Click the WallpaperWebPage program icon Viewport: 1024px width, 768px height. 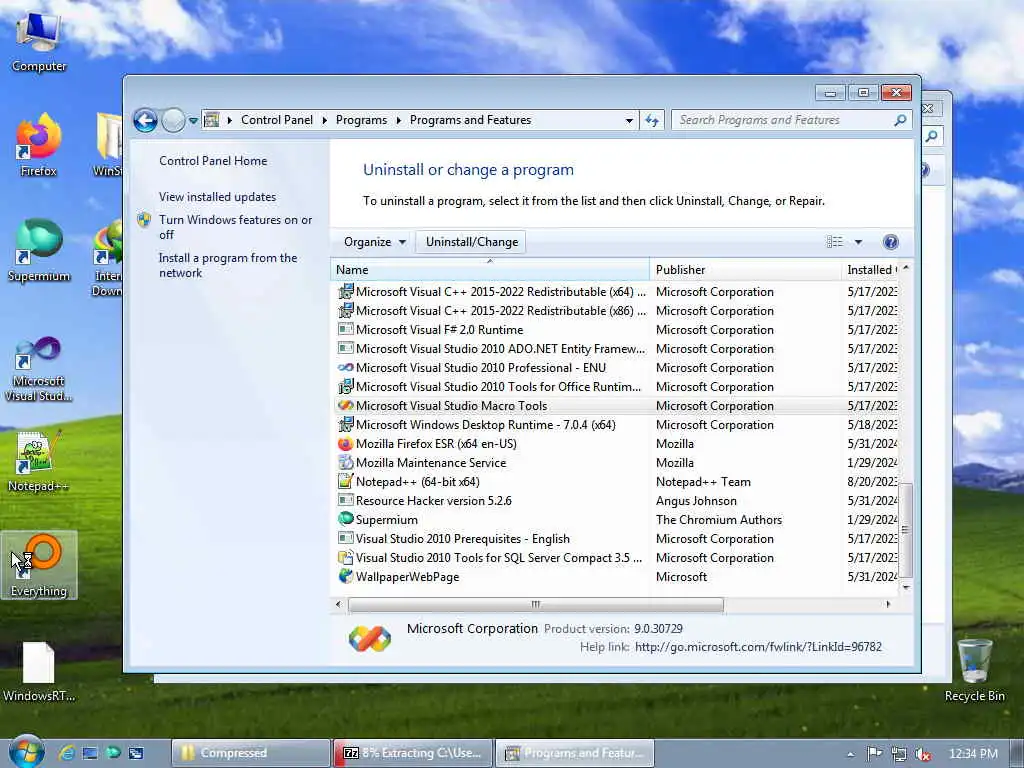tap(345, 576)
